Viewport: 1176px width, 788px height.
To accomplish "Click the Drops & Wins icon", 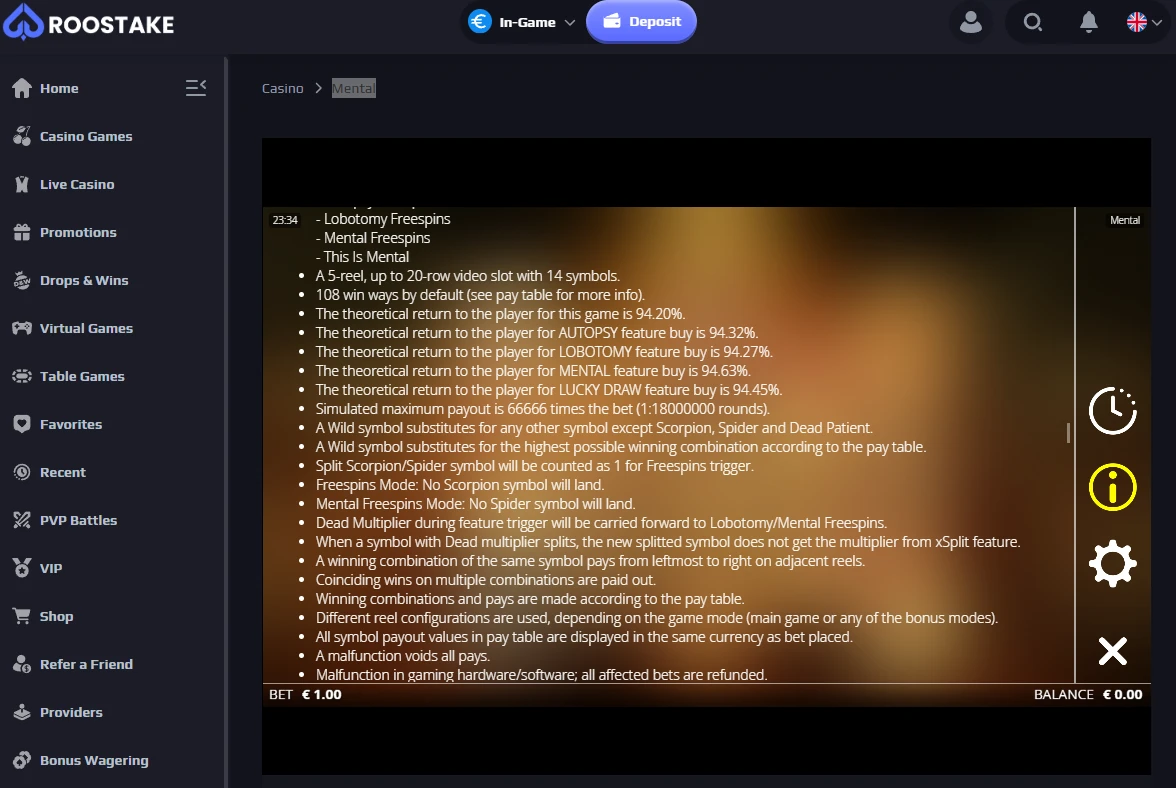I will tap(22, 280).
